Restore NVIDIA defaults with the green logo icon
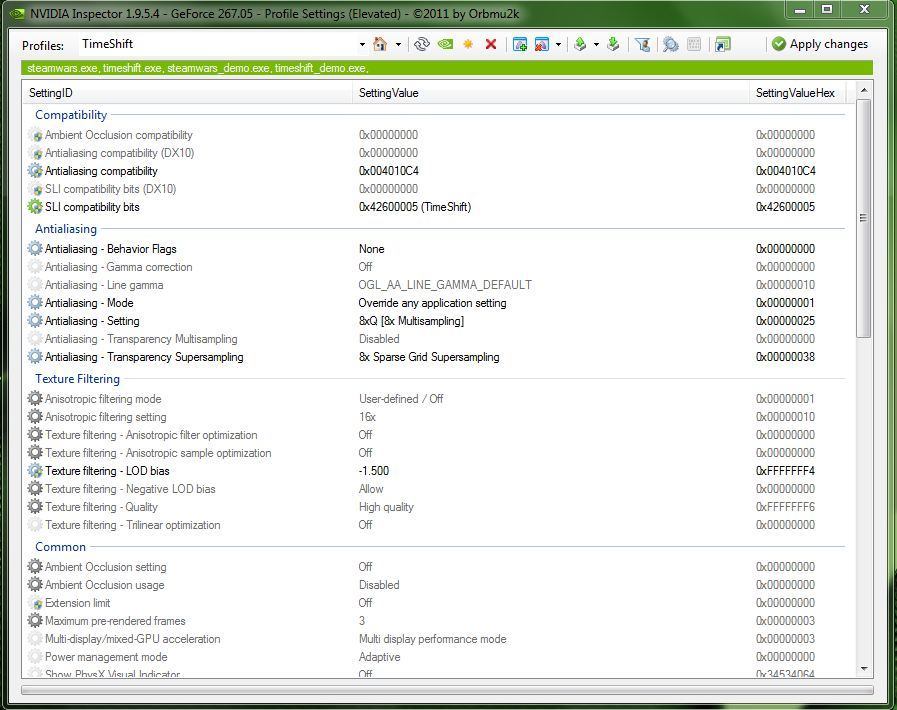897x710 pixels. pyautogui.click(x=445, y=44)
